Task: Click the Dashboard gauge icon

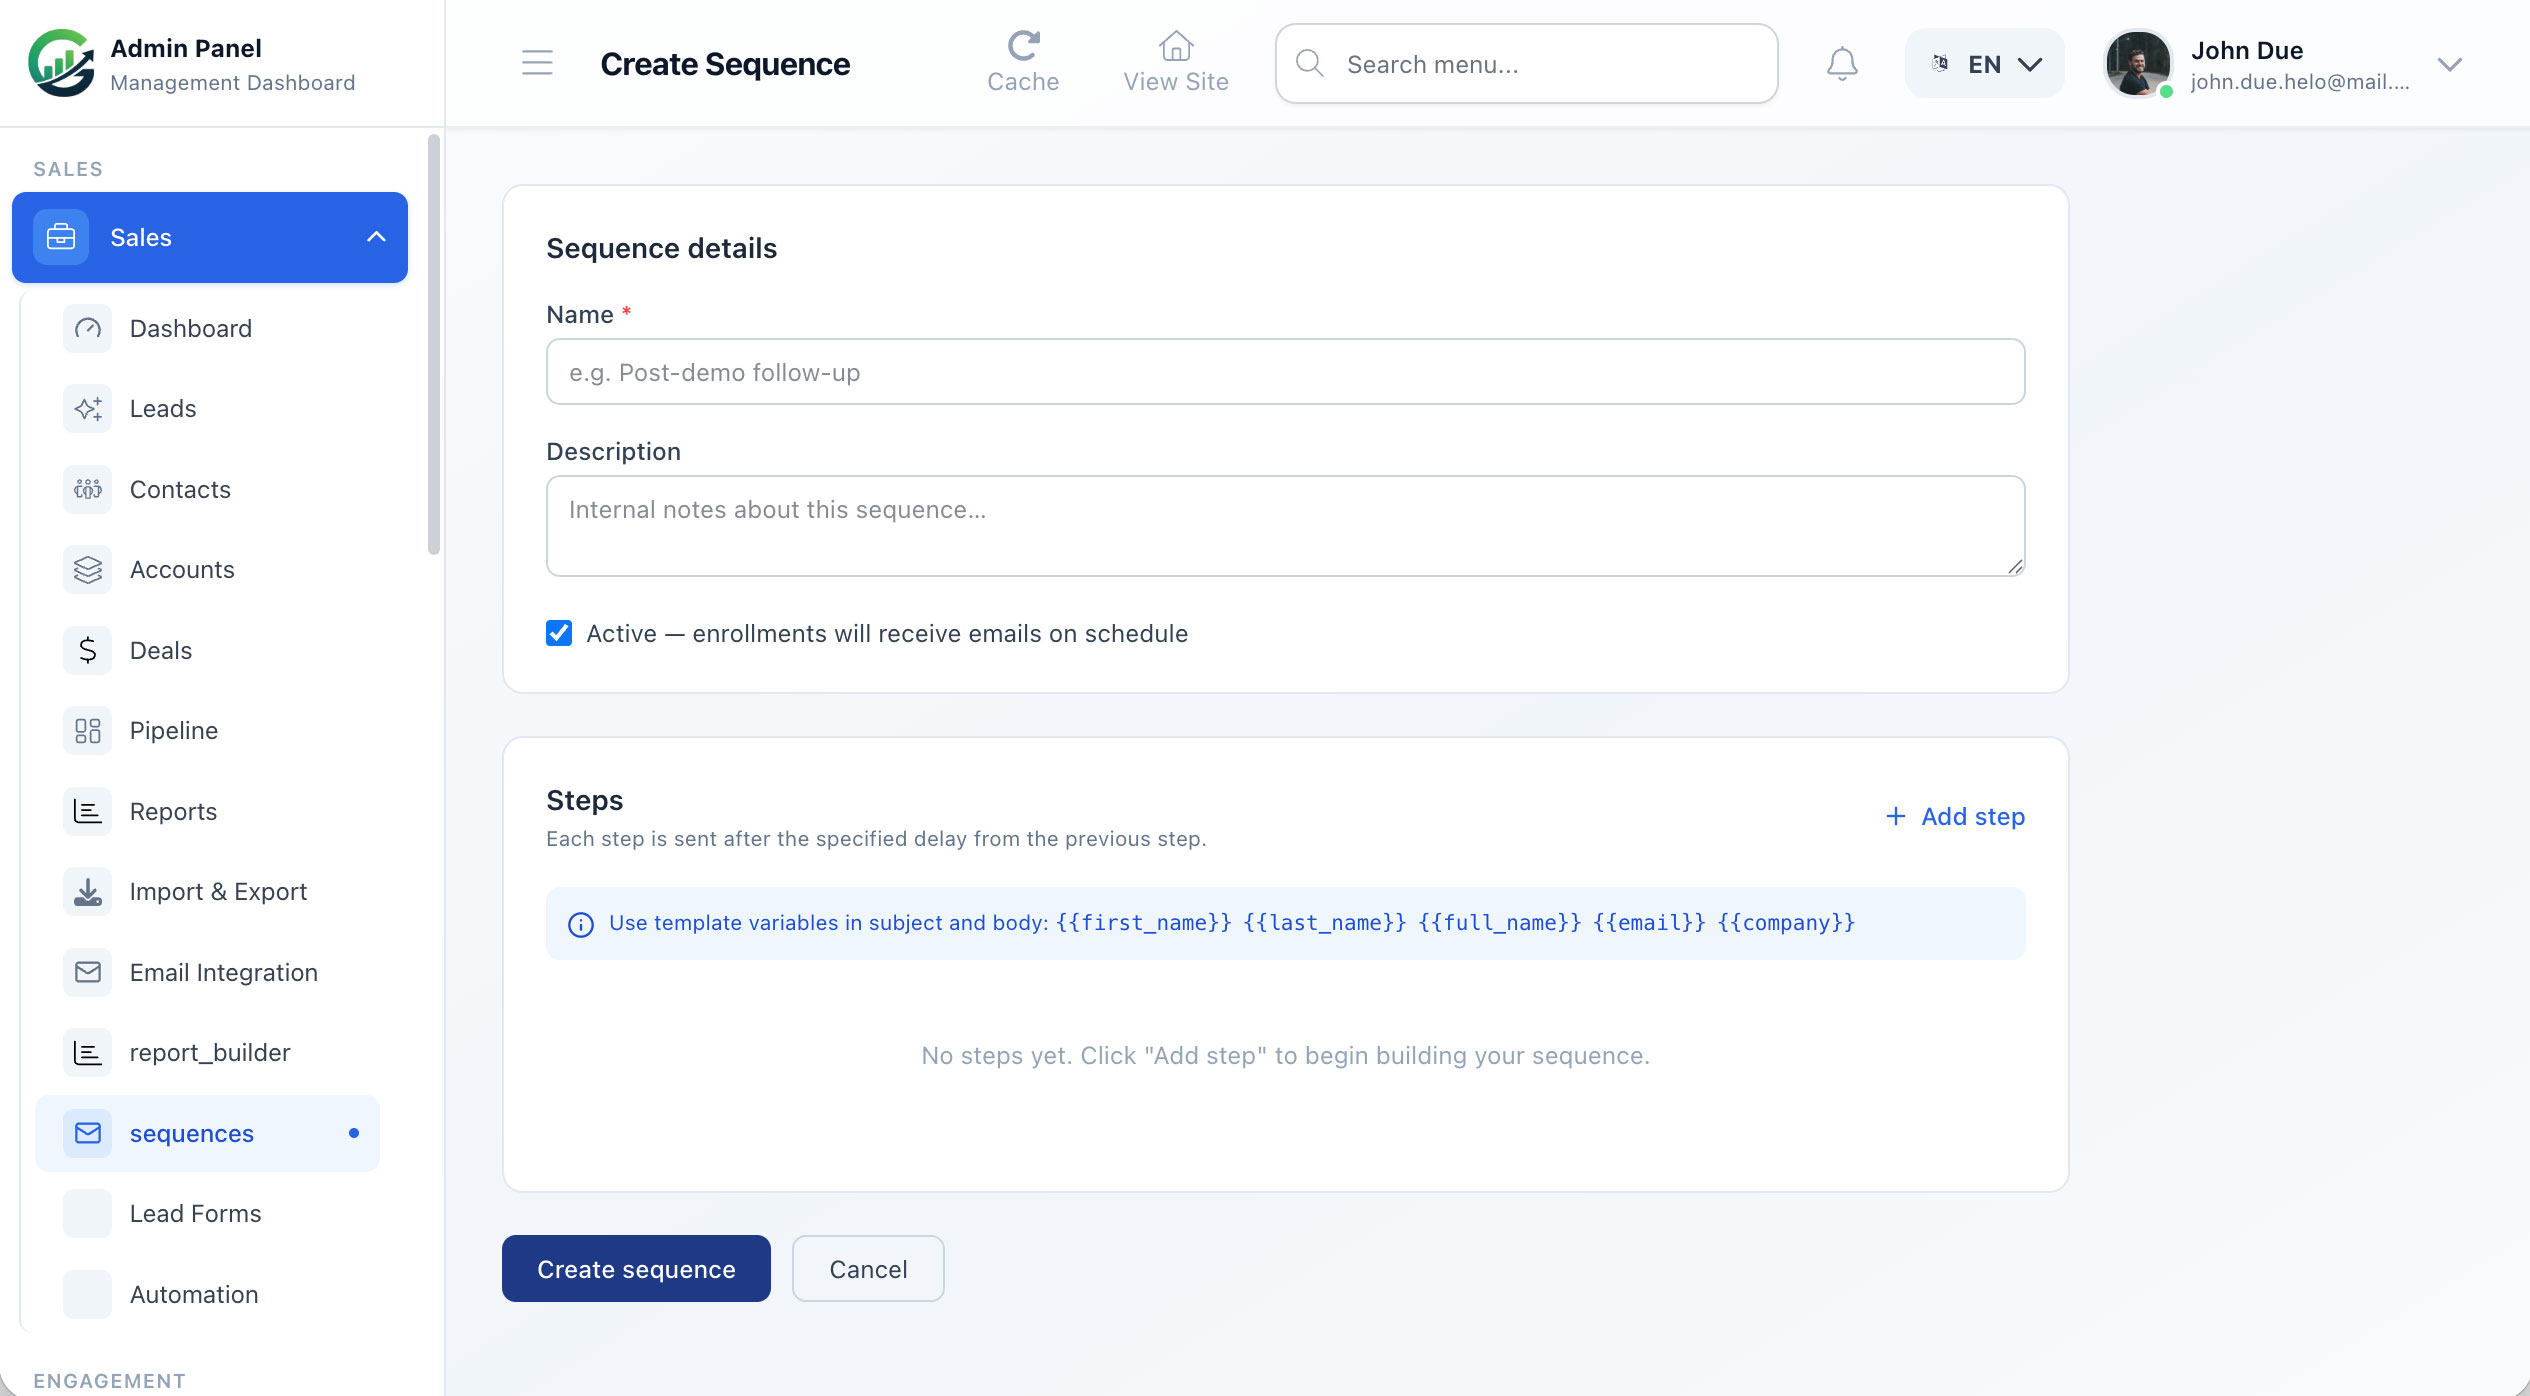Action: point(88,328)
